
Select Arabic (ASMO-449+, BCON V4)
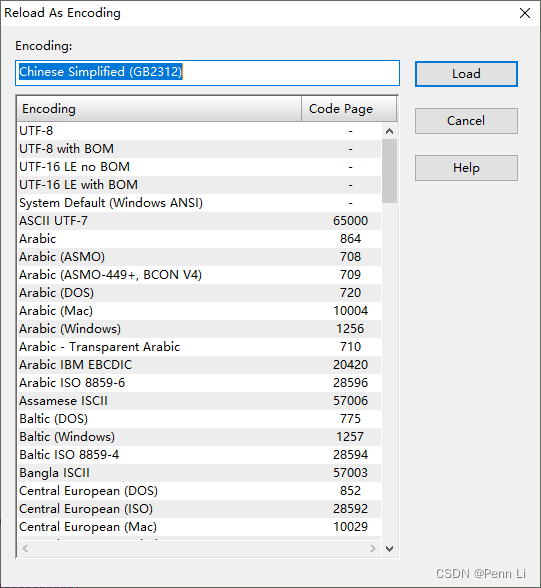(199, 275)
